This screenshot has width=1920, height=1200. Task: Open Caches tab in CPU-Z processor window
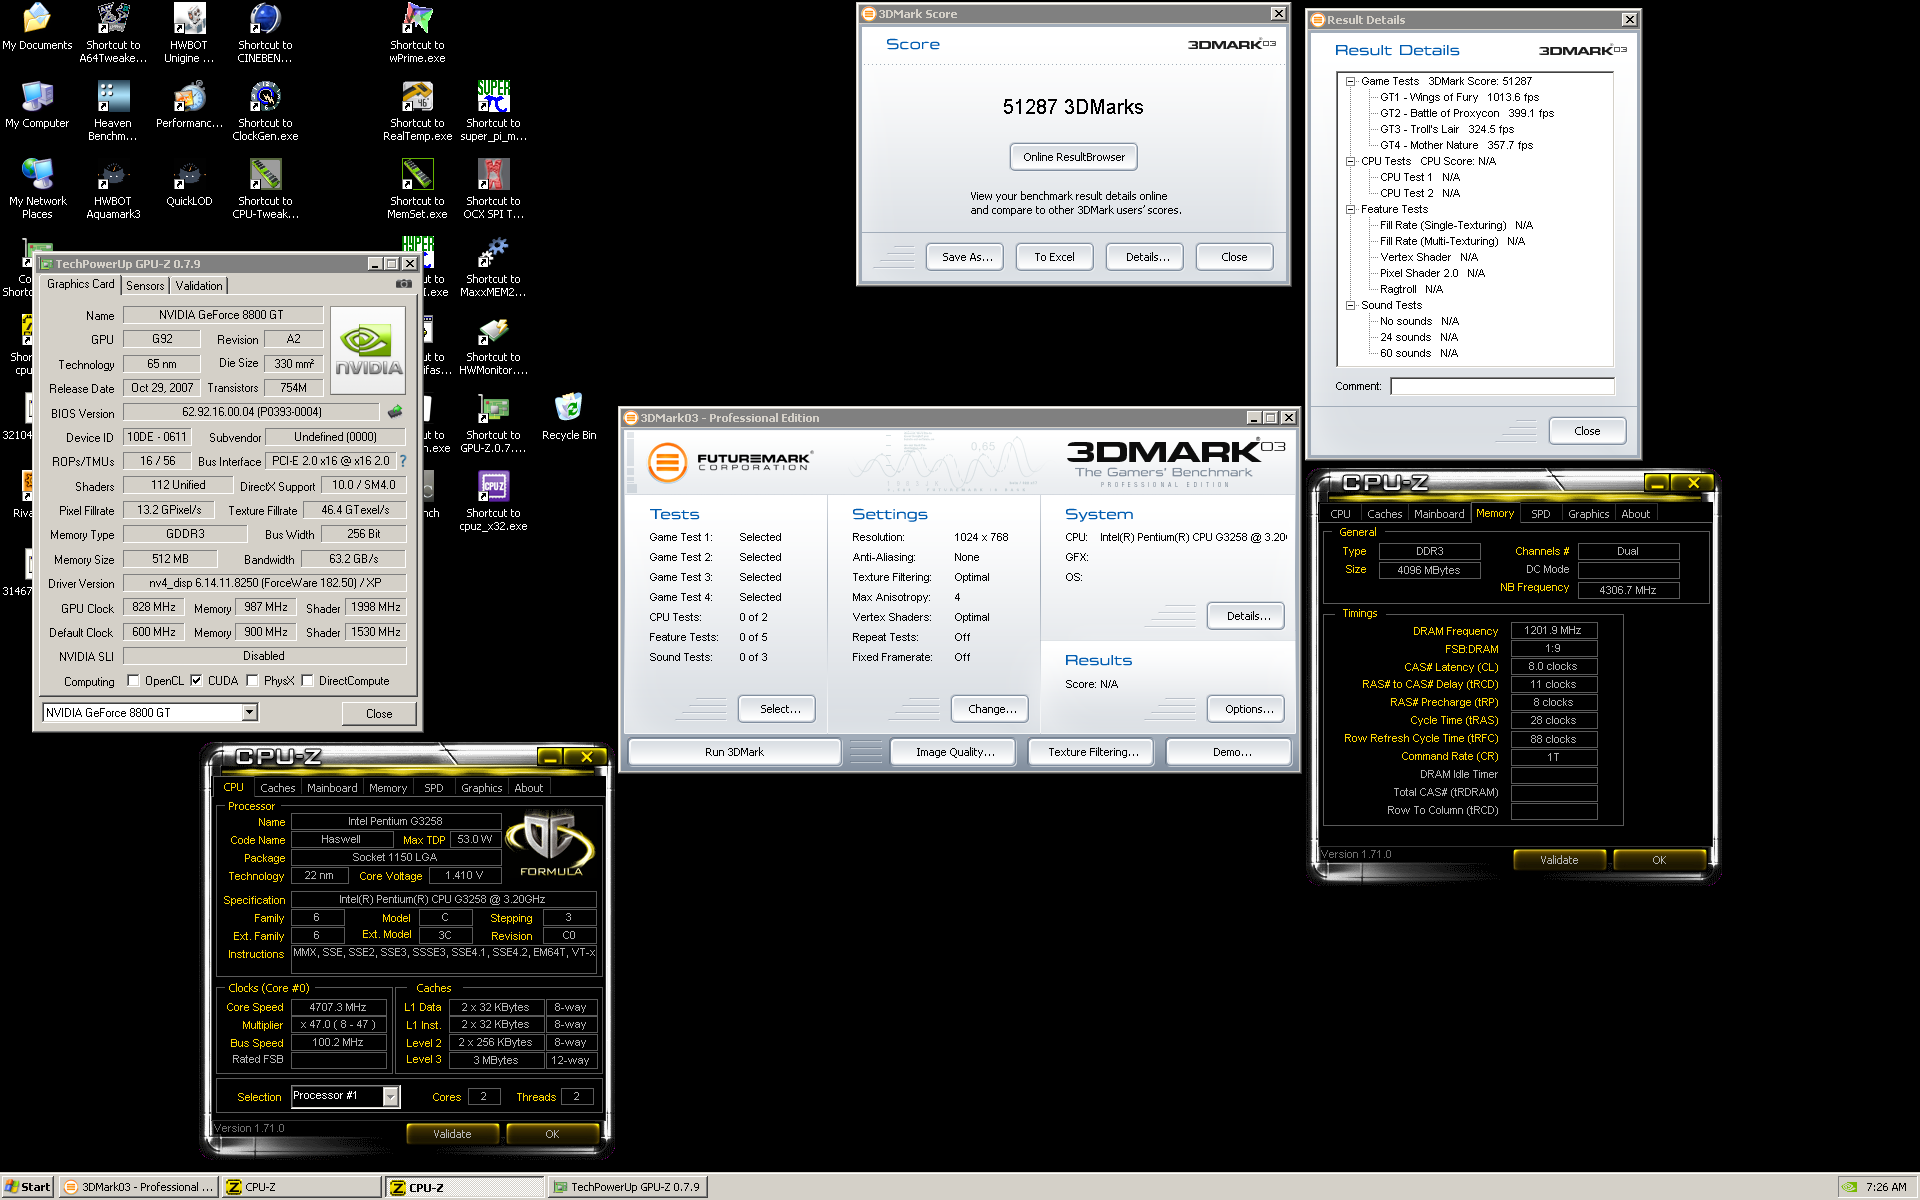pyautogui.click(x=277, y=788)
